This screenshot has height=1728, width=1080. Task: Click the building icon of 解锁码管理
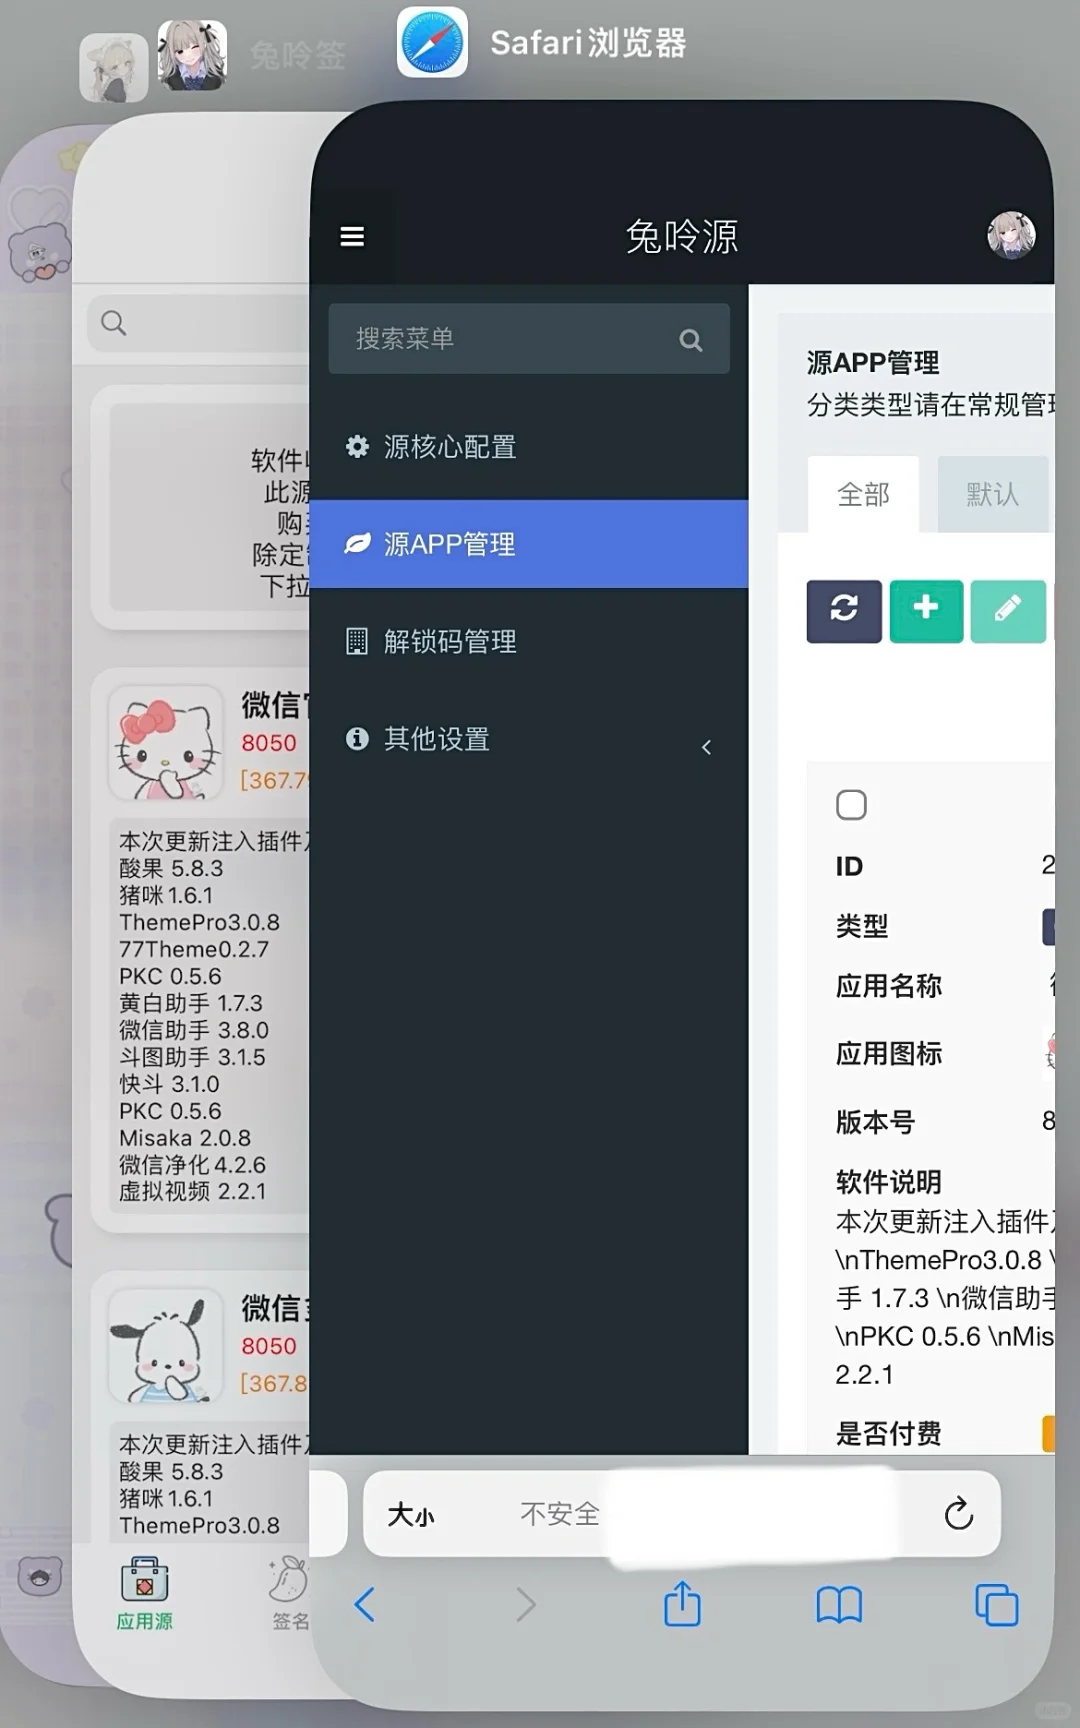[x=357, y=641]
